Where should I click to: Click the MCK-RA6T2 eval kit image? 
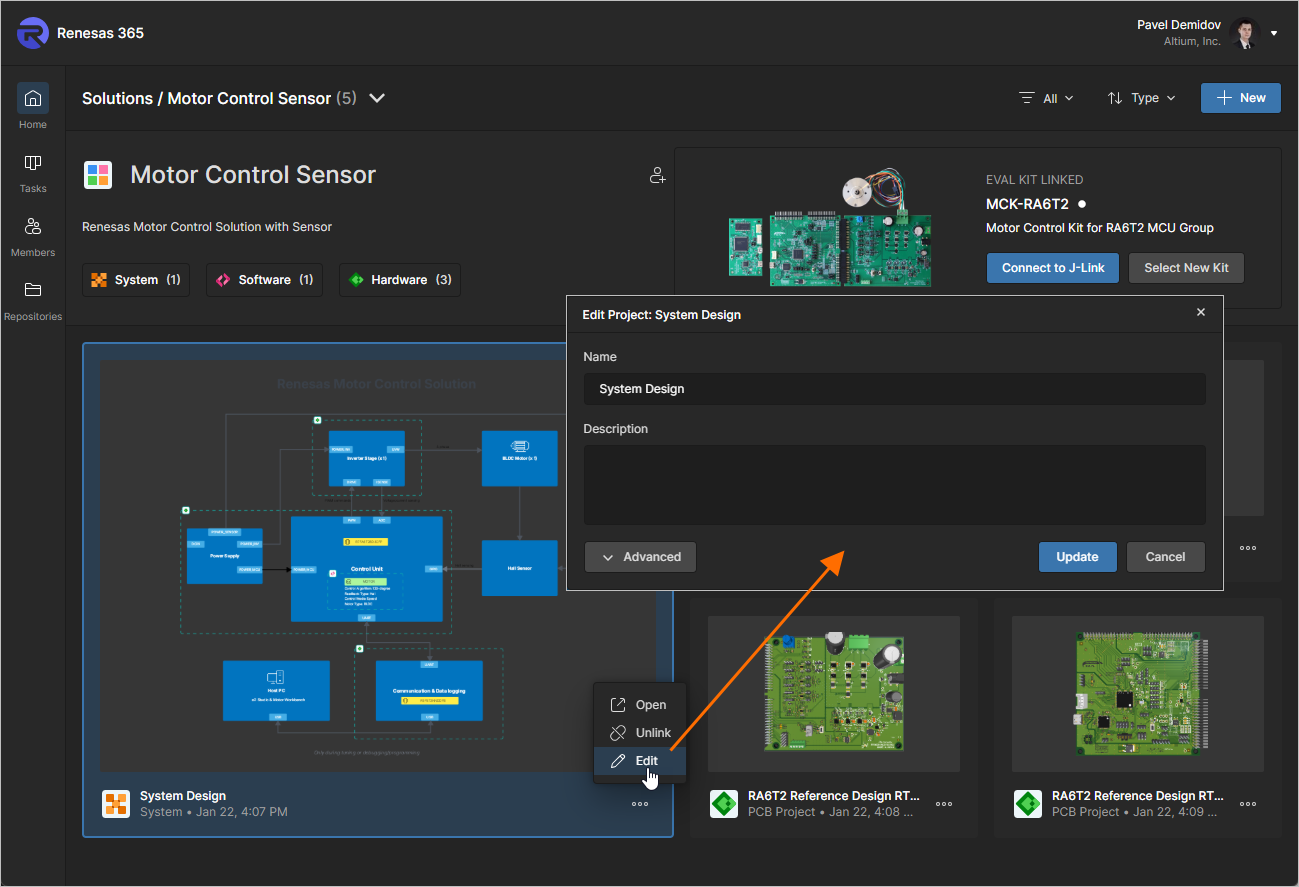(831, 227)
